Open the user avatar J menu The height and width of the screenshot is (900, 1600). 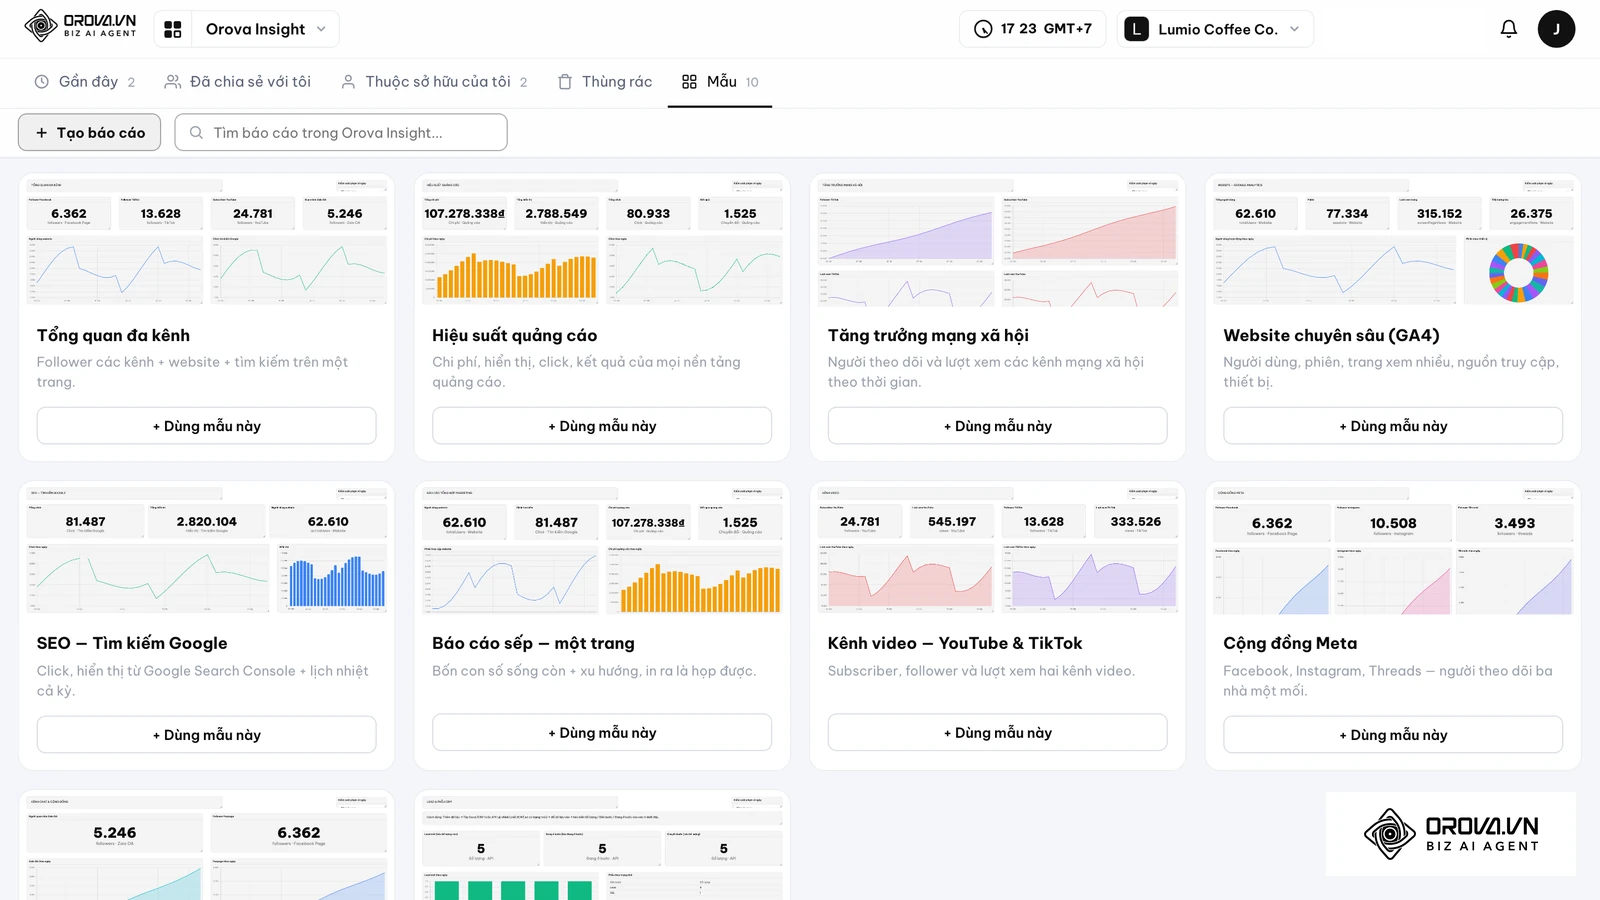(x=1556, y=29)
